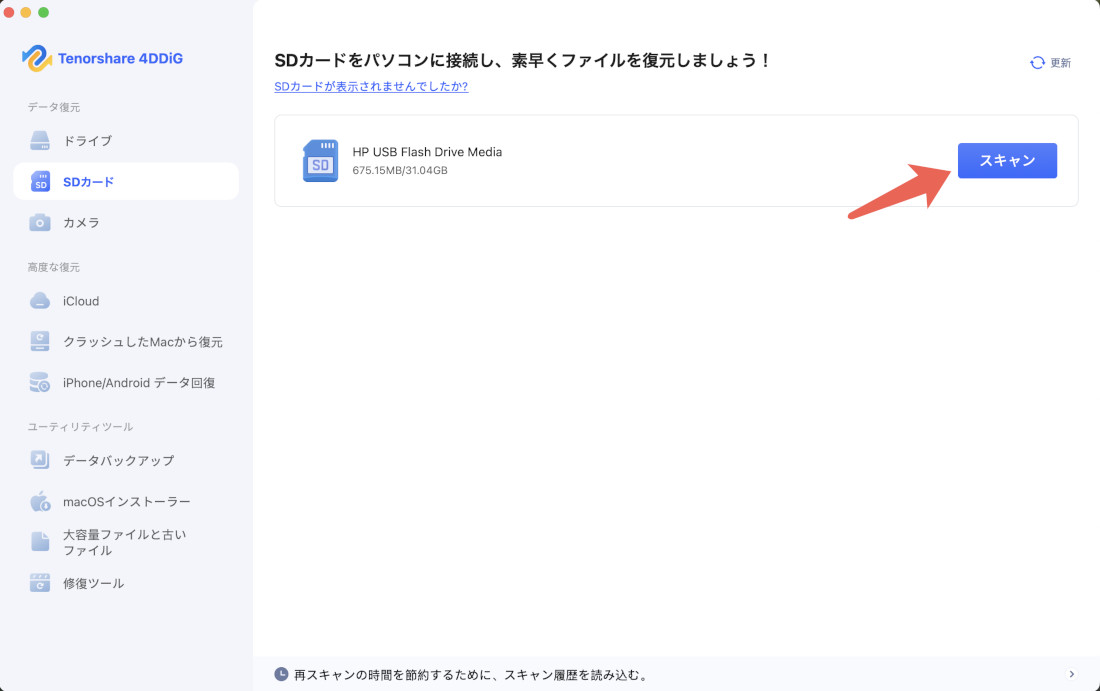This screenshot has width=1100, height=691.
Task: Click the yellow minimize traffic light button
Action: coord(26,13)
